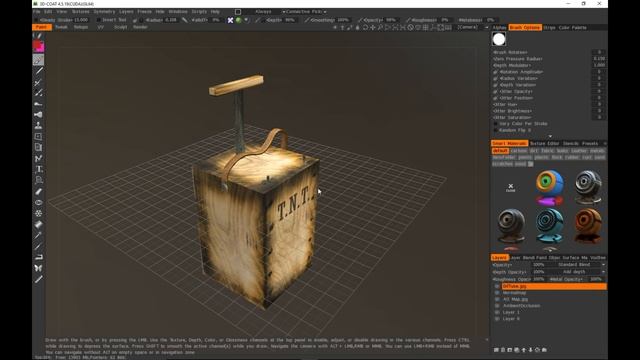Click the red foreground color swatch
This screenshot has height=360, width=640.
pyautogui.click(x=38, y=44)
